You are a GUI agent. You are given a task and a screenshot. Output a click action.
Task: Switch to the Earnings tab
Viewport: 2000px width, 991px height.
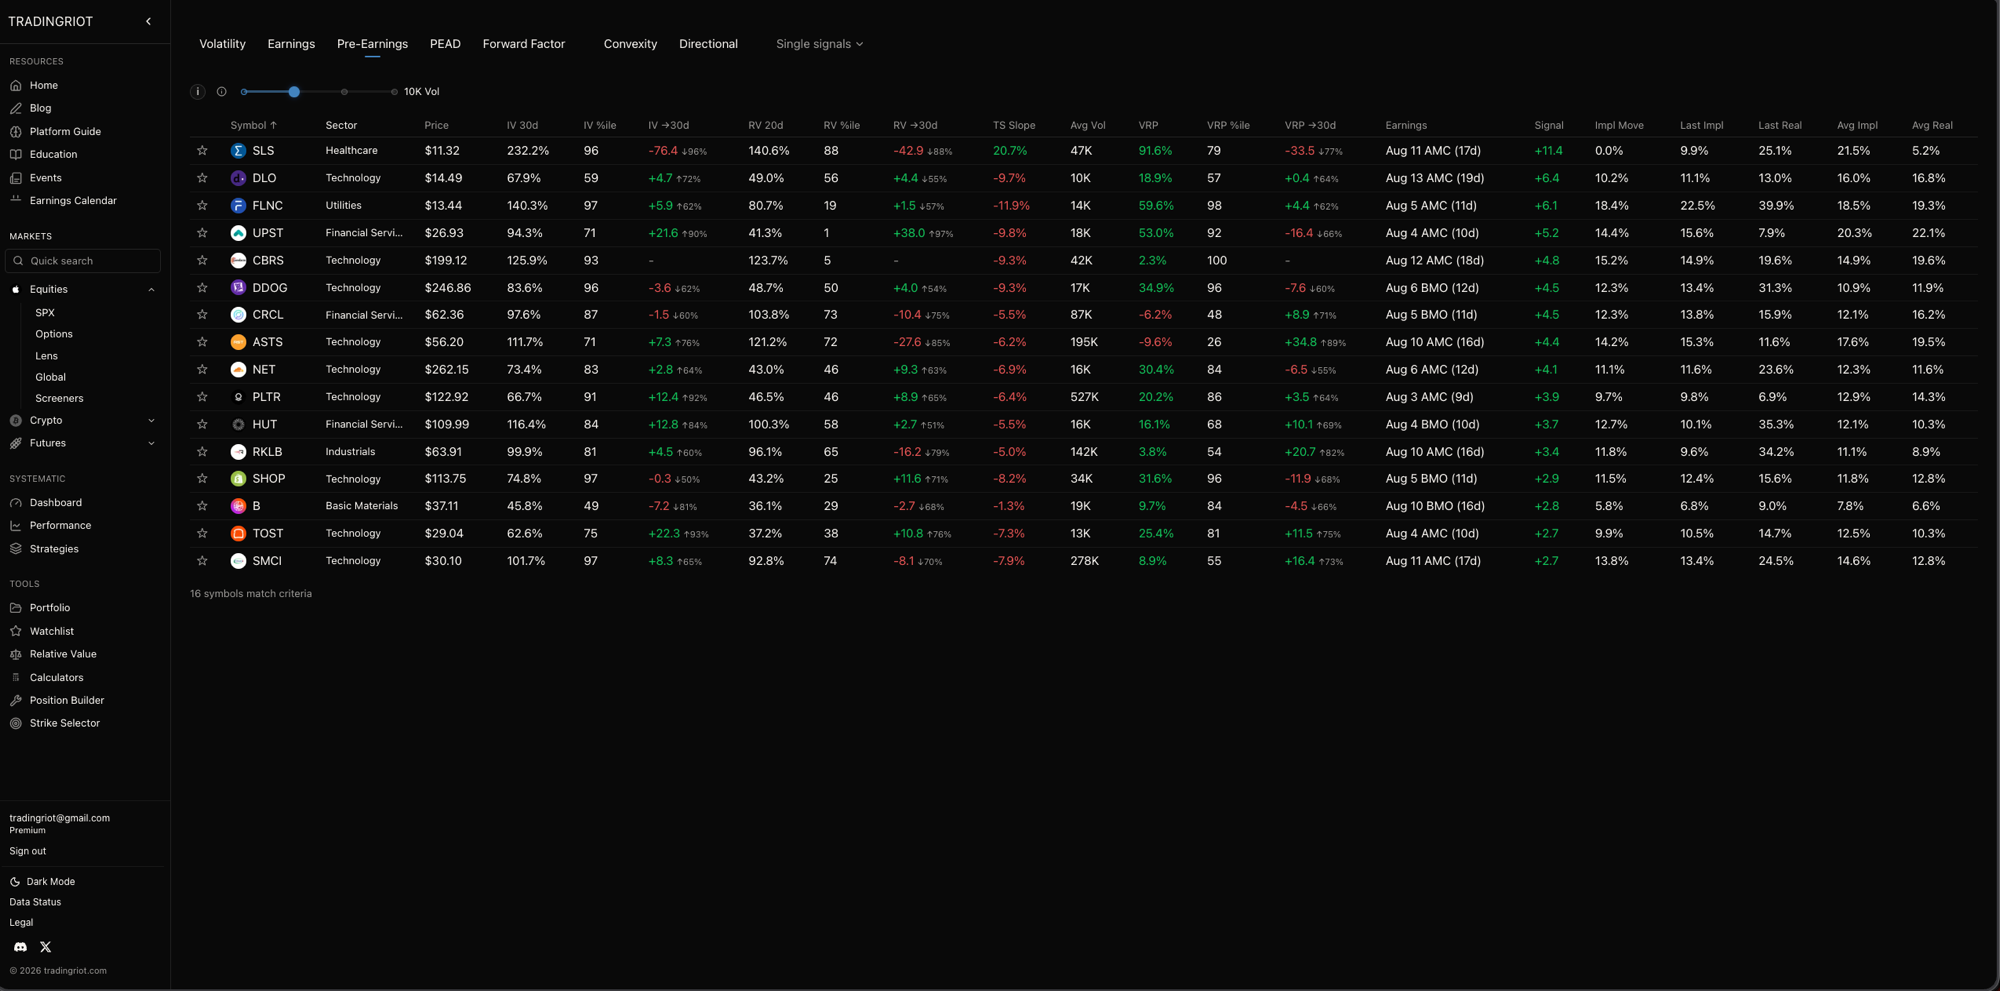[x=291, y=44]
